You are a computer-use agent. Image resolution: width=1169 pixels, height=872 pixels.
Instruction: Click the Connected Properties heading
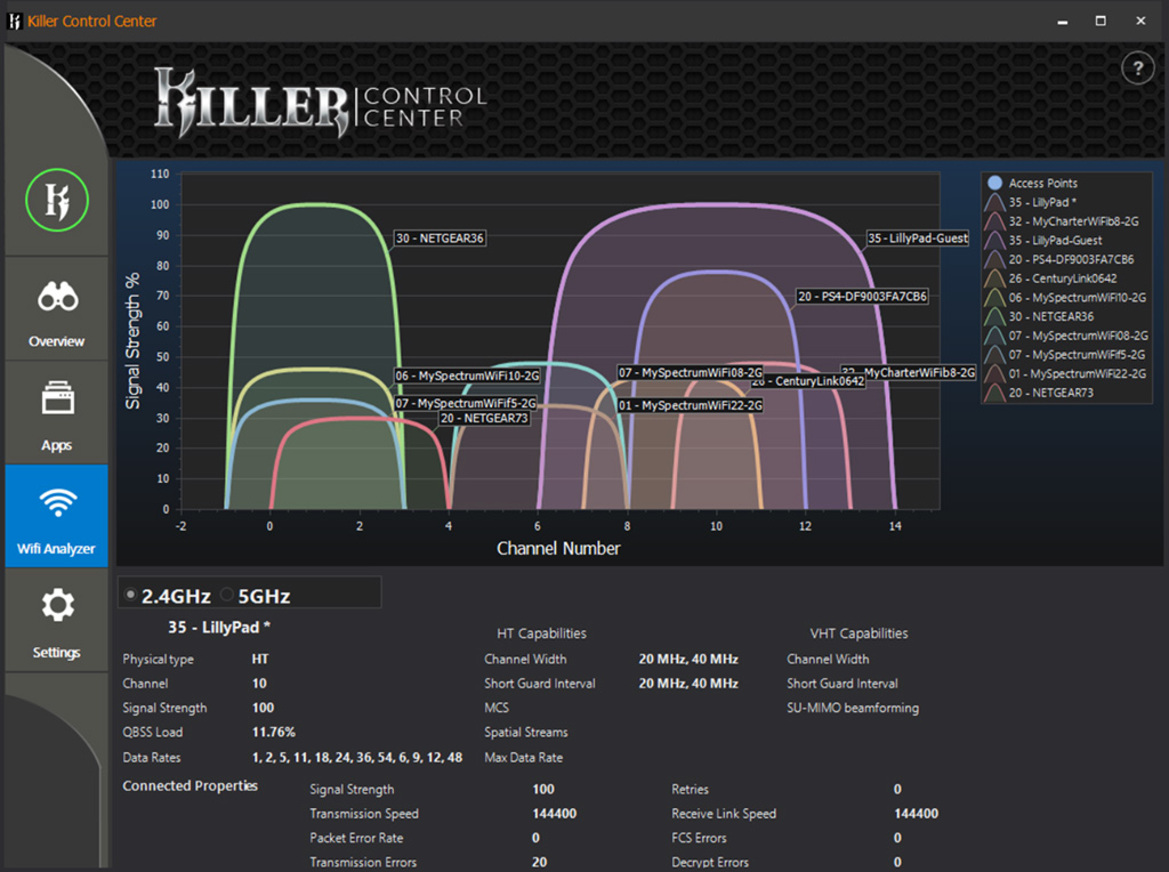190,786
